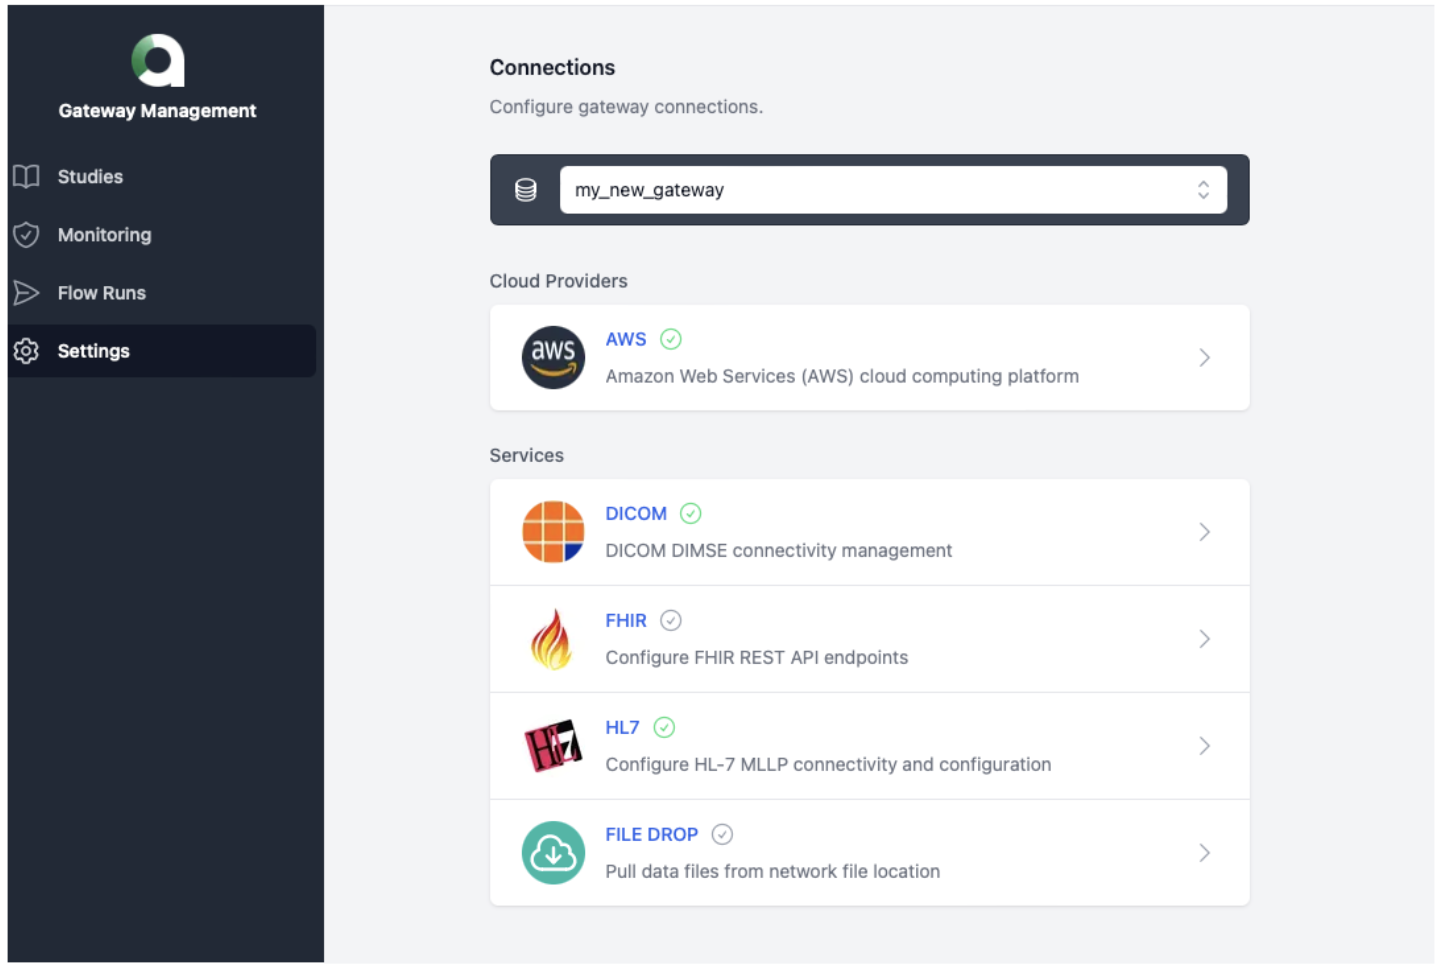Click the Cloud Providers section label
Image resolution: width=1444 pixels, height=974 pixels.
(558, 281)
